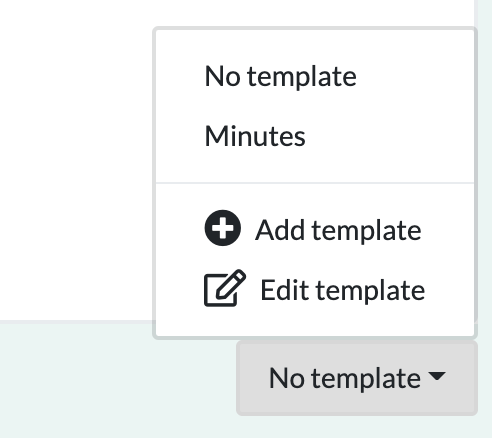Pick Minutes as the meeting template
This screenshot has height=438, width=492.
255,136
